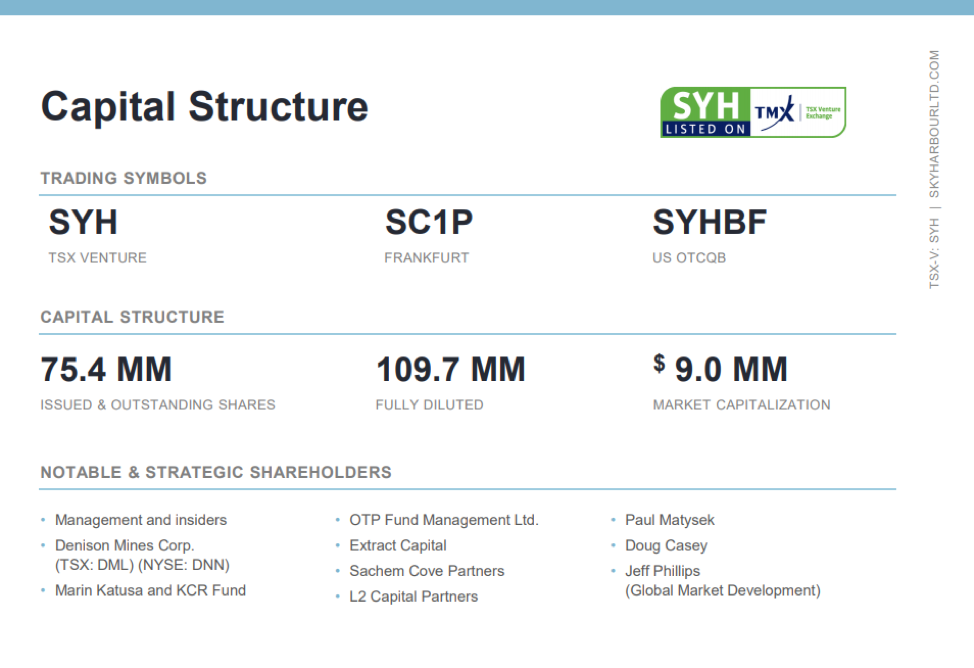Click the MARKET CAPITALIZATION label
Screen dimensions: 974x668
pos(742,405)
